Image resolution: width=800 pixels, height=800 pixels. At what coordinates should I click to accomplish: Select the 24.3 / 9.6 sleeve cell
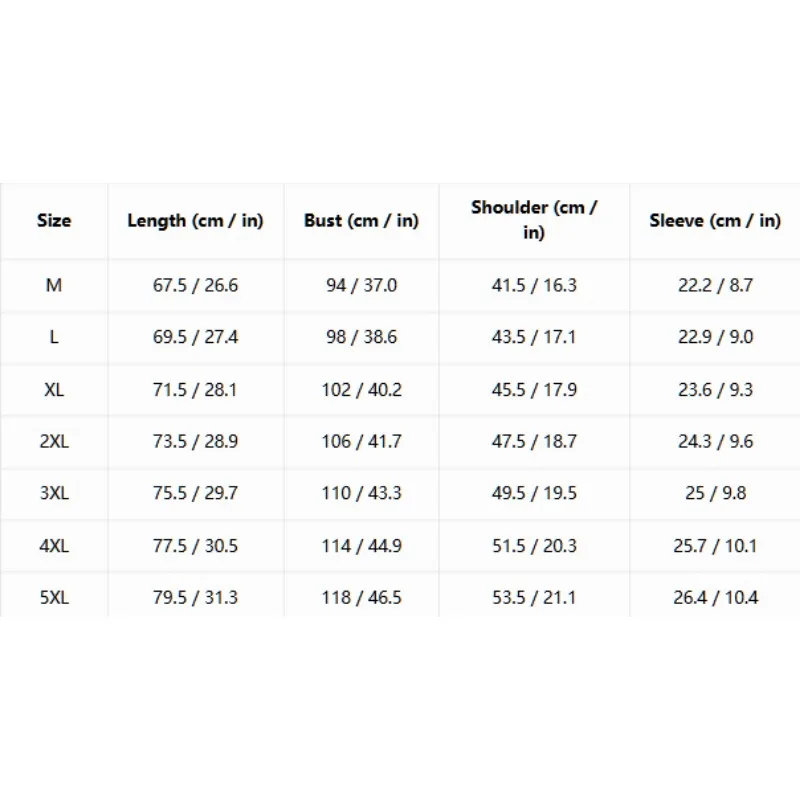715,441
